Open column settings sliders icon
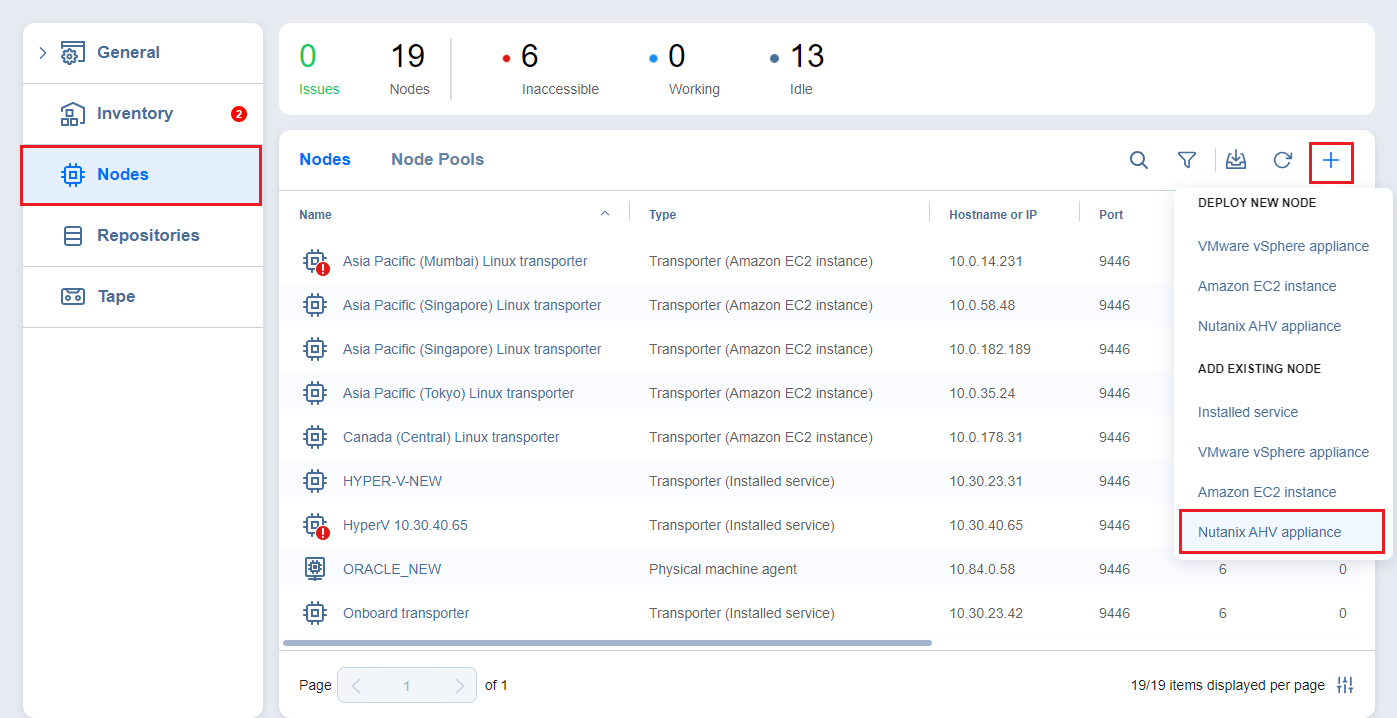The width and height of the screenshot is (1397, 718). click(1345, 685)
